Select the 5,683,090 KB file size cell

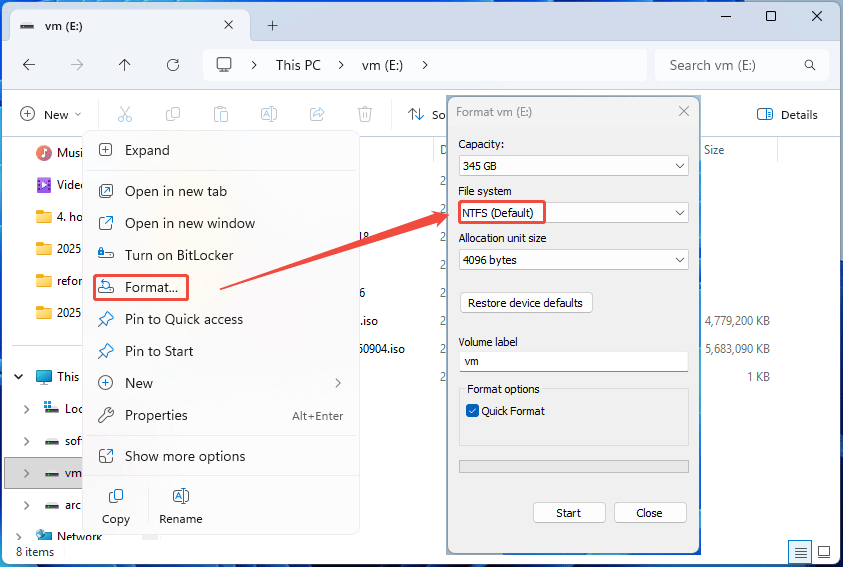point(737,349)
